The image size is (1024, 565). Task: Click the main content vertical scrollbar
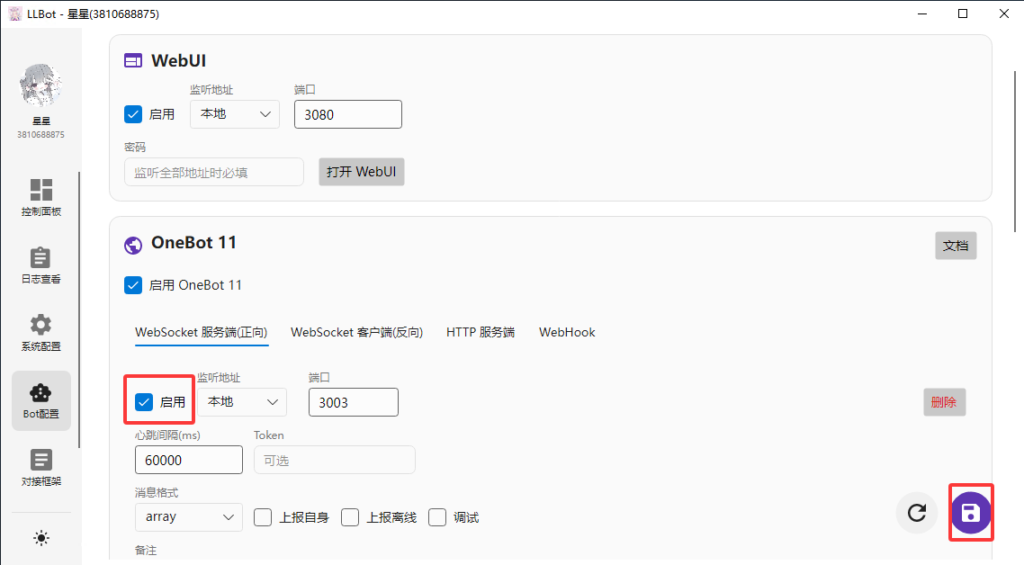tap(1015, 150)
